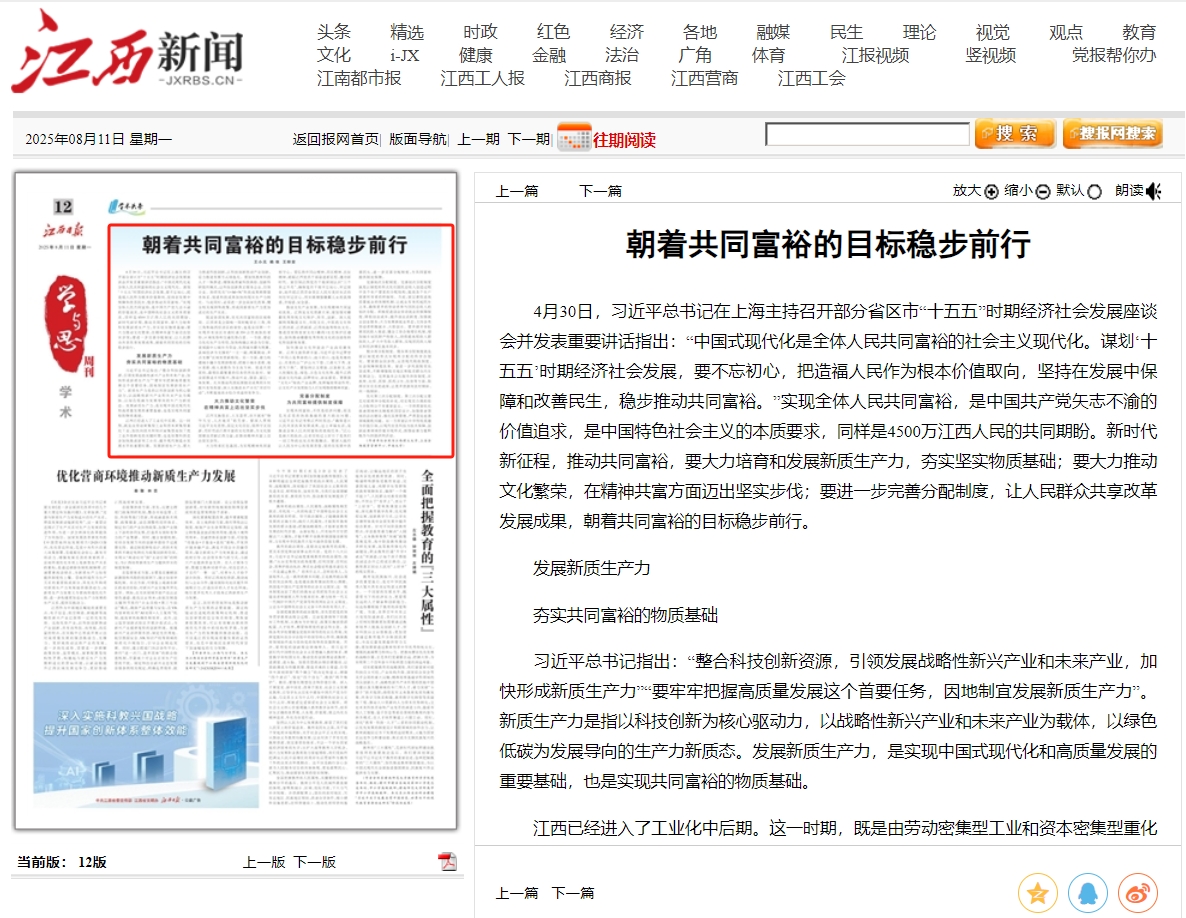Click the speaker read-aloud icon
1186x918 pixels.
coord(1154,191)
